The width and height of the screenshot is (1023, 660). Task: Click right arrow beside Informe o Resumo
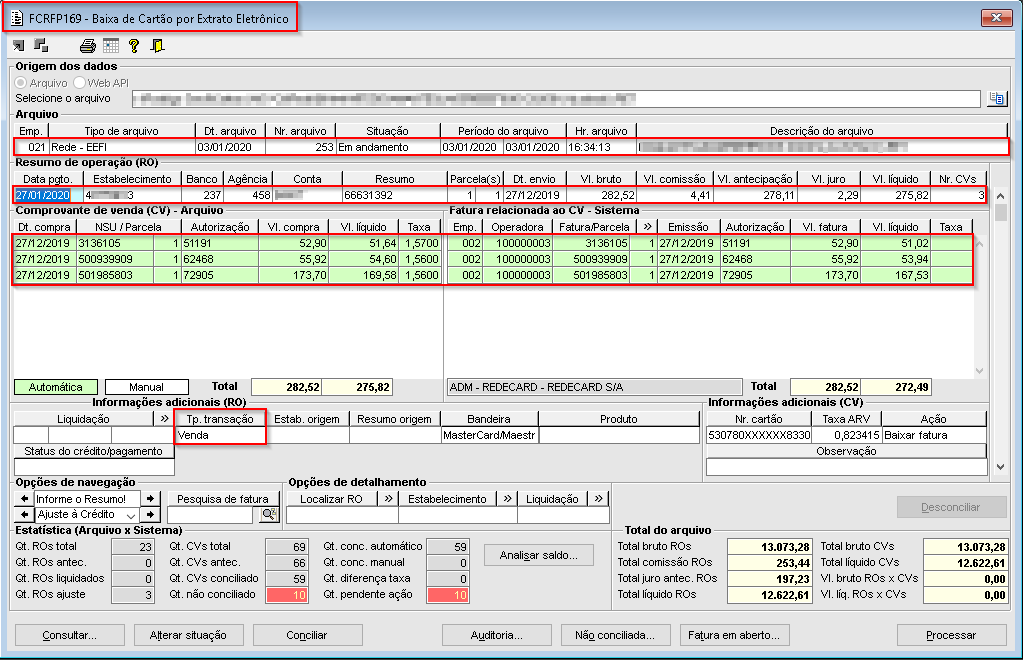click(150, 499)
